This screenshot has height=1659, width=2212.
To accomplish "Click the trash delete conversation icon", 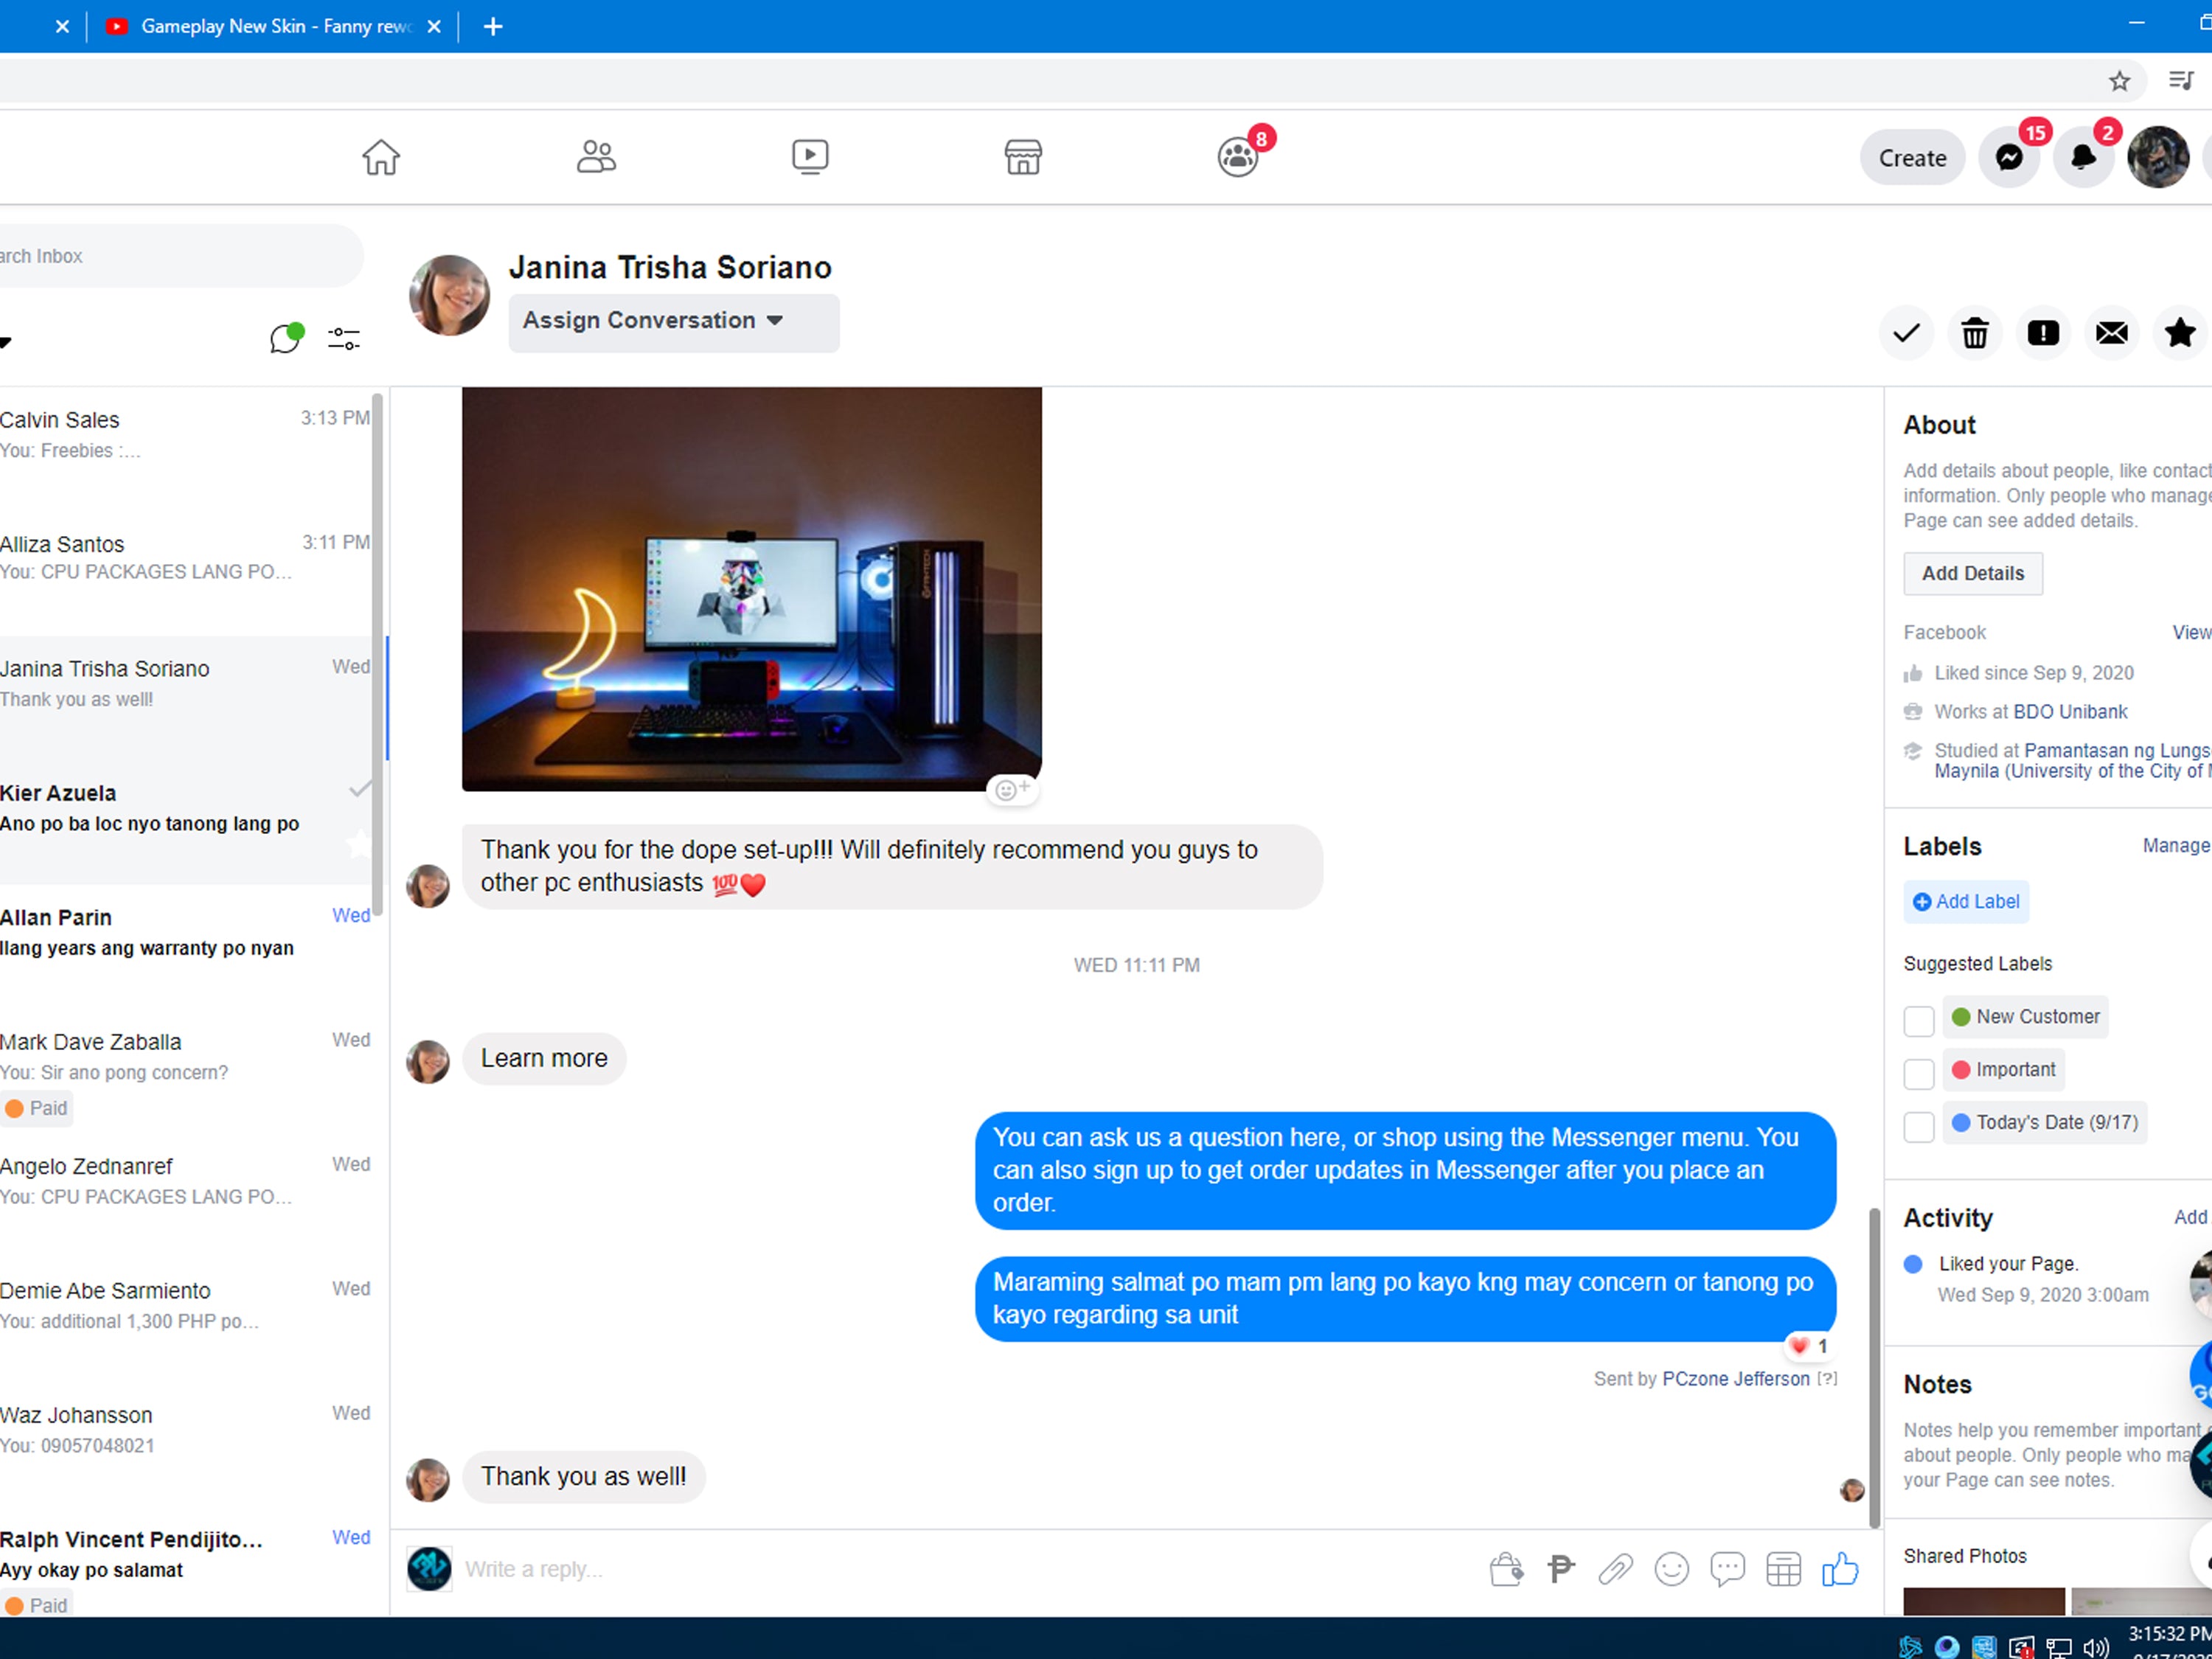I will coord(1974,333).
